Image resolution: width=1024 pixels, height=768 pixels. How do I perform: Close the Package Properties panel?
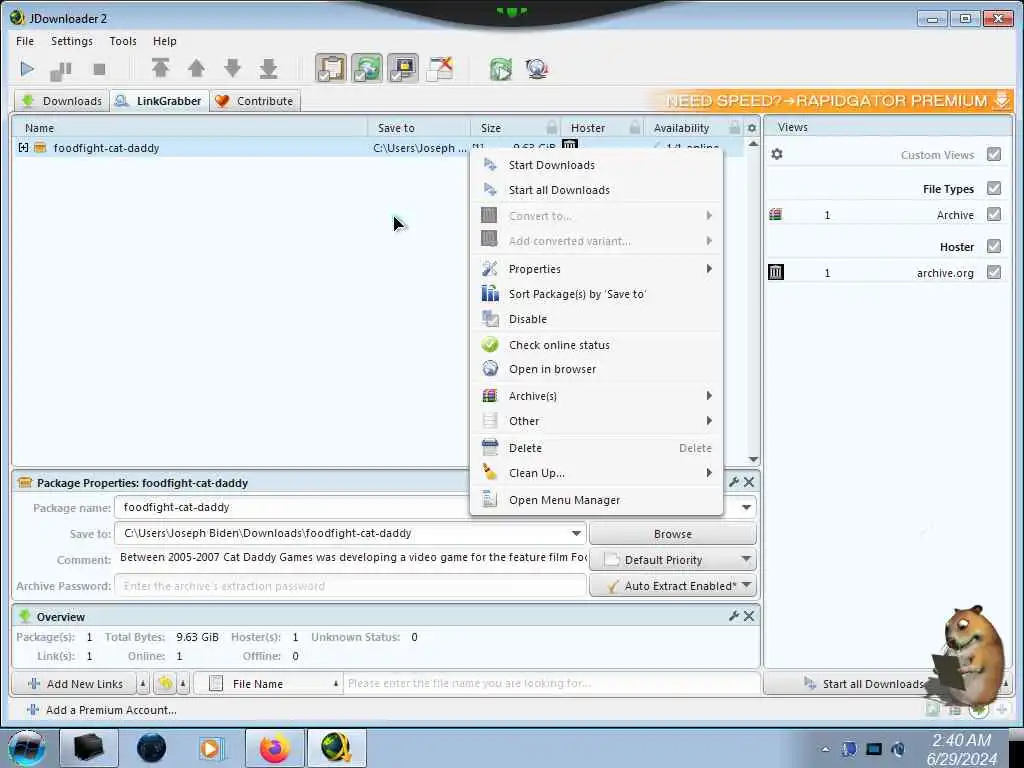point(749,482)
